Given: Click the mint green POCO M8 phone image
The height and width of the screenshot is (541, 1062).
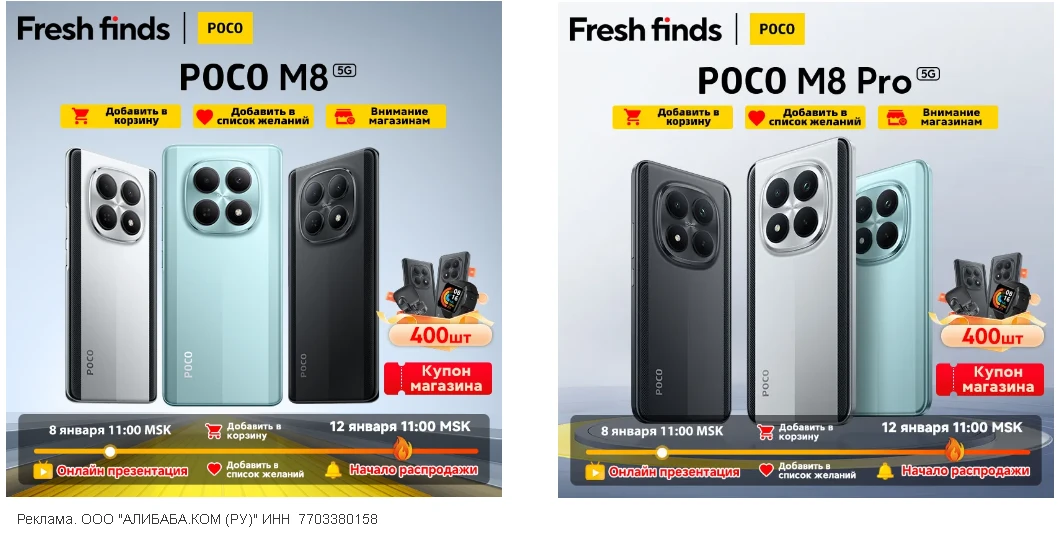Looking at the screenshot, I should tap(223, 276).
